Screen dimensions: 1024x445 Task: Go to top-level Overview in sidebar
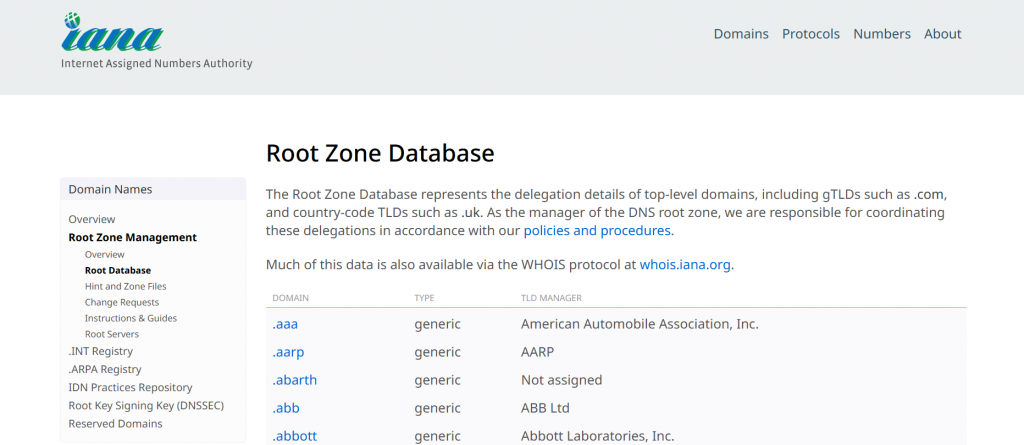(91, 220)
